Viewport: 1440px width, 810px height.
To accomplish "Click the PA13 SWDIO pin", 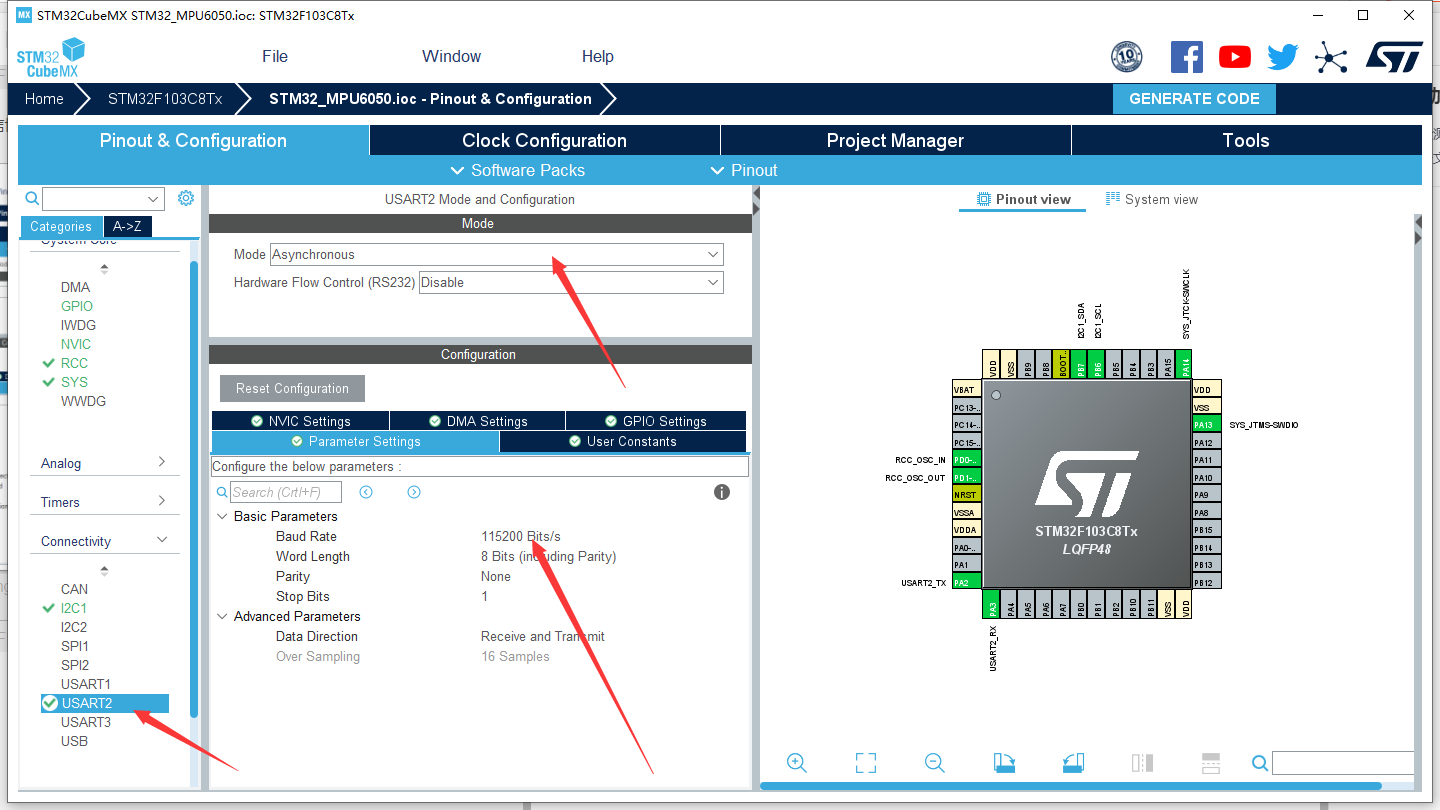I will 1207,424.
